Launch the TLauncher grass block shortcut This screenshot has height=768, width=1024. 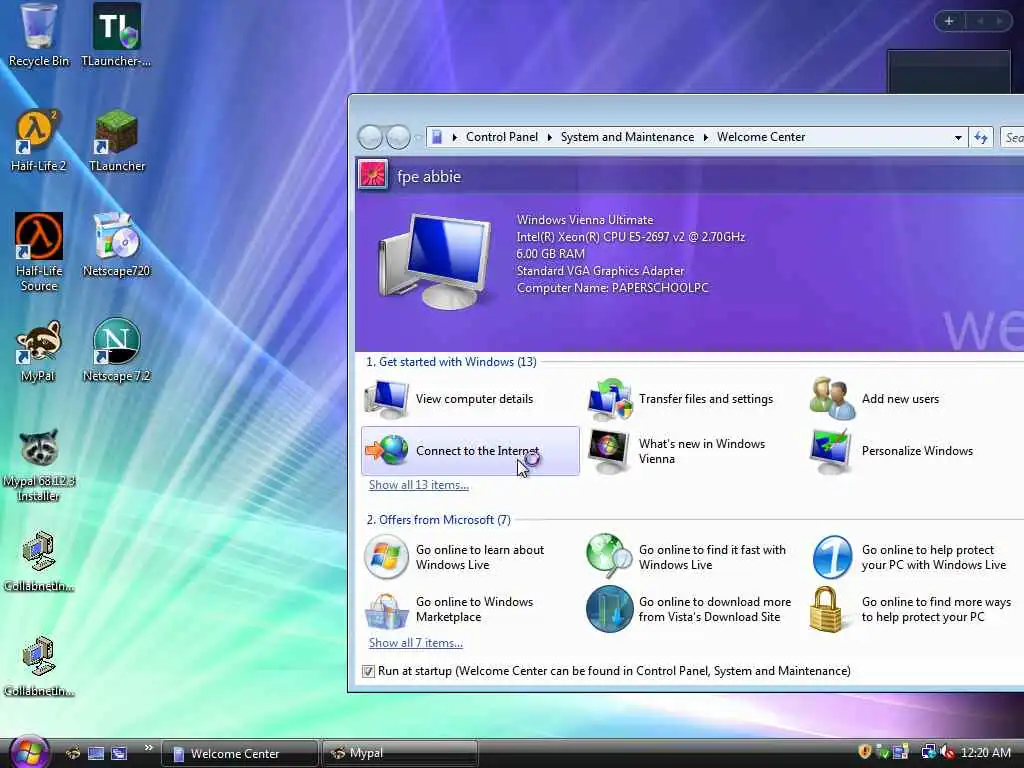tap(116, 140)
